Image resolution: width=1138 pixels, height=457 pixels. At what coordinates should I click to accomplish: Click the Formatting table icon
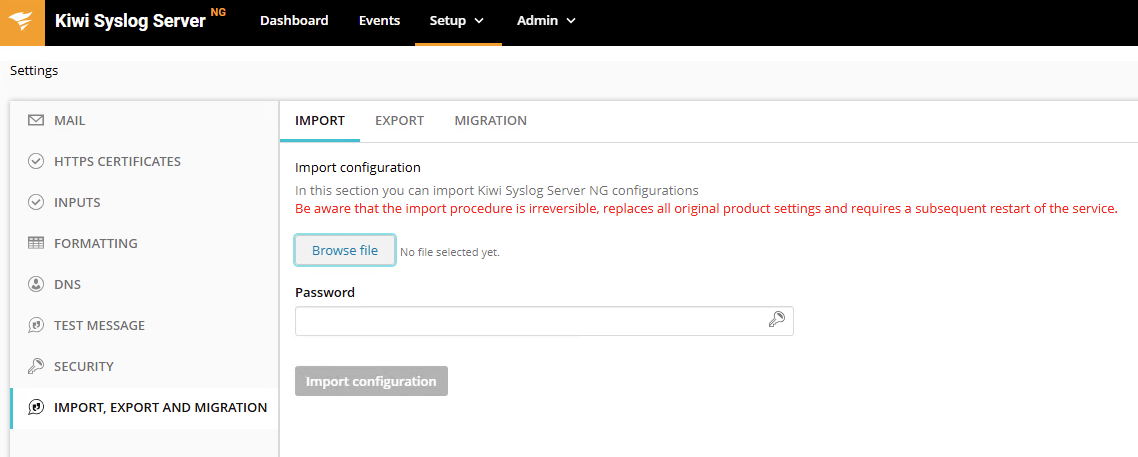tap(36, 243)
